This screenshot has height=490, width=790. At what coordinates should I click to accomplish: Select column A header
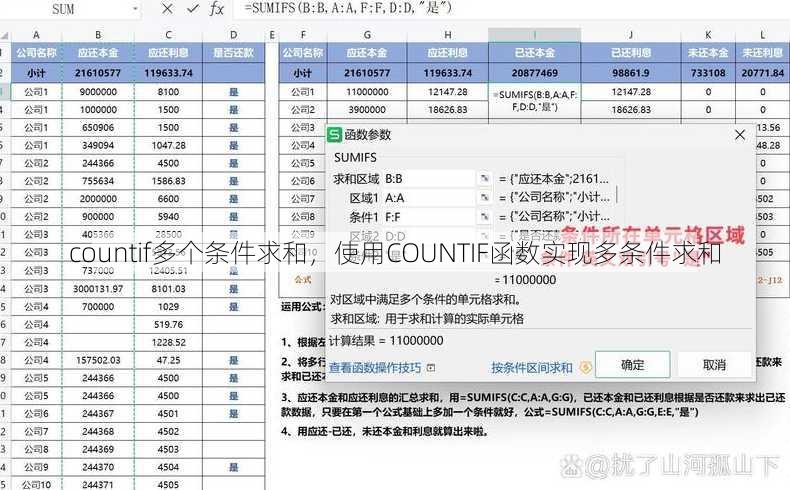click(36, 35)
